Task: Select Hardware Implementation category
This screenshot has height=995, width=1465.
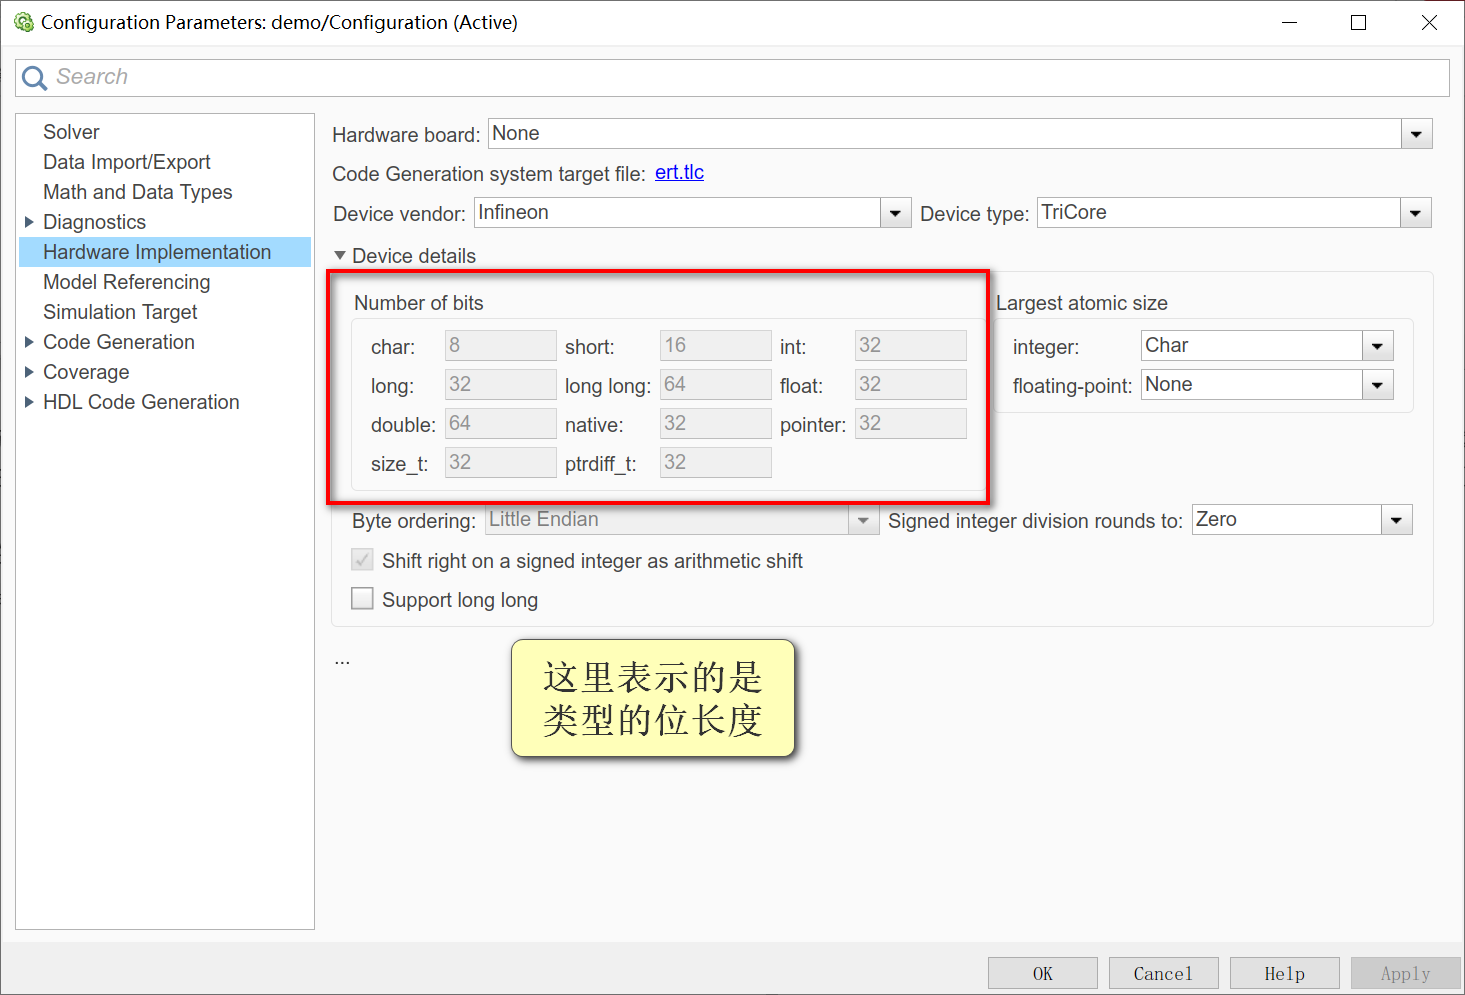Action: [x=165, y=252]
